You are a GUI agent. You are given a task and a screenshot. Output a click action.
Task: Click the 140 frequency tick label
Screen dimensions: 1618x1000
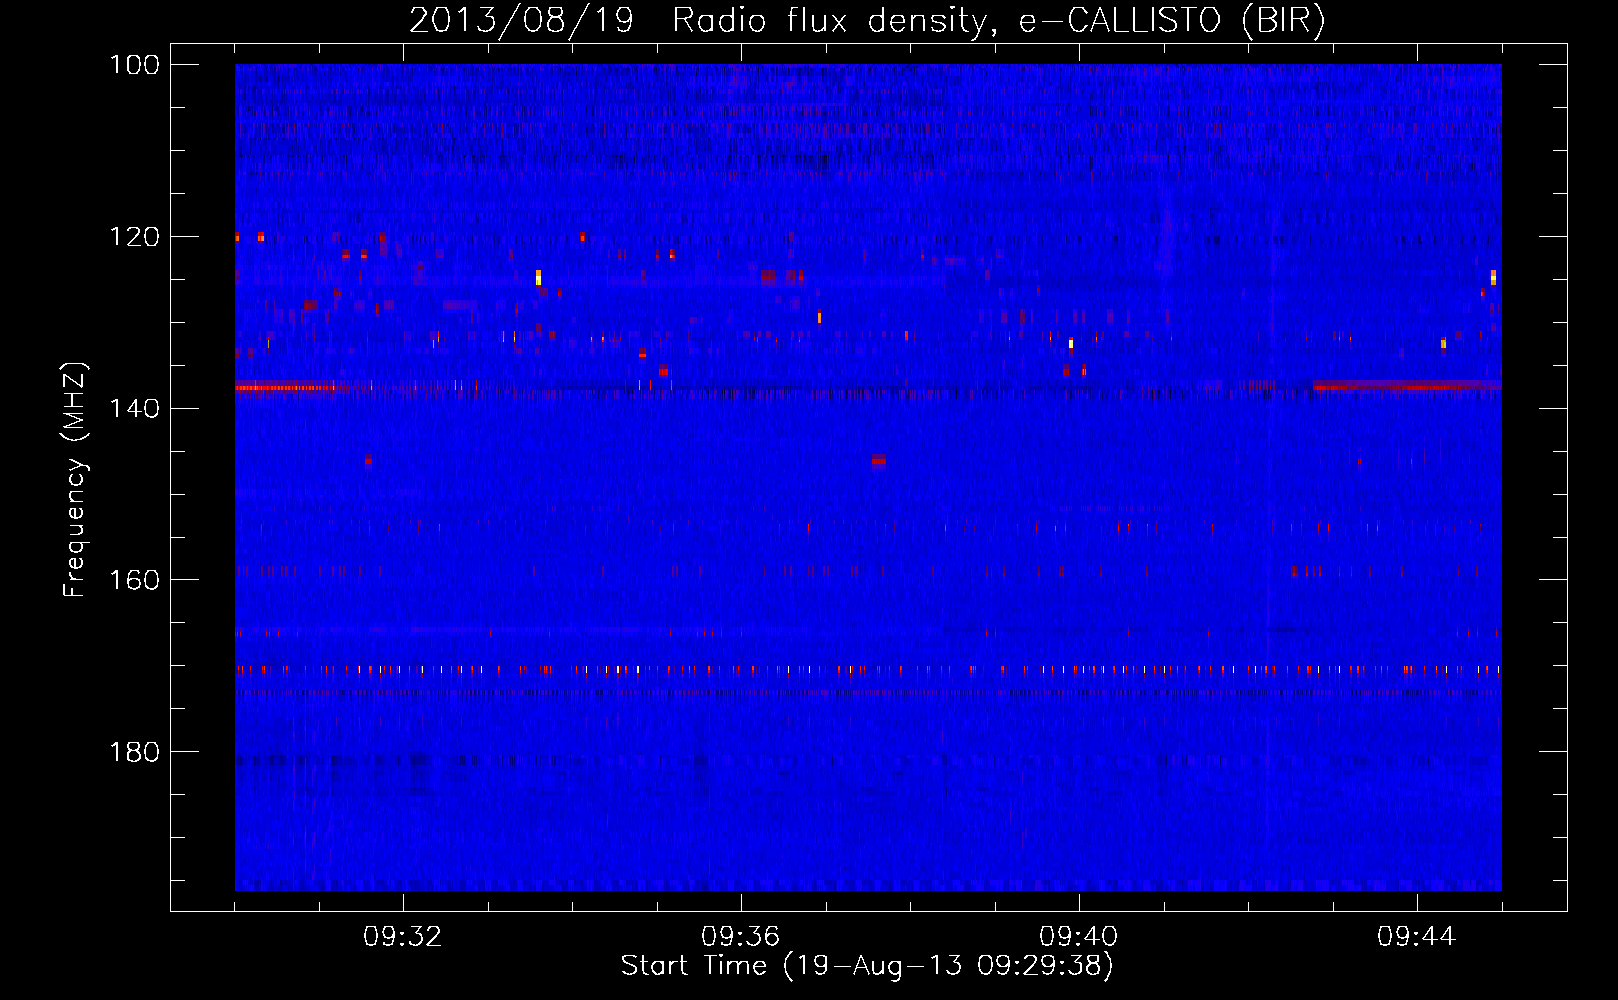[x=135, y=408]
